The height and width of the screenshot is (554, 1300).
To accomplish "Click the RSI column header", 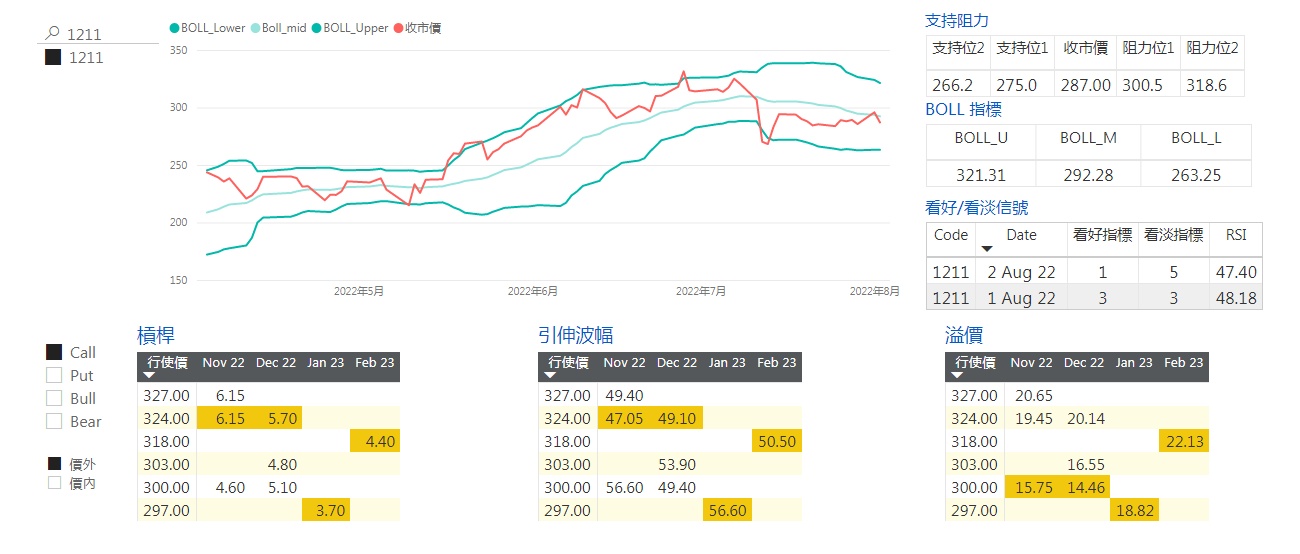I will tap(1236, 235).
